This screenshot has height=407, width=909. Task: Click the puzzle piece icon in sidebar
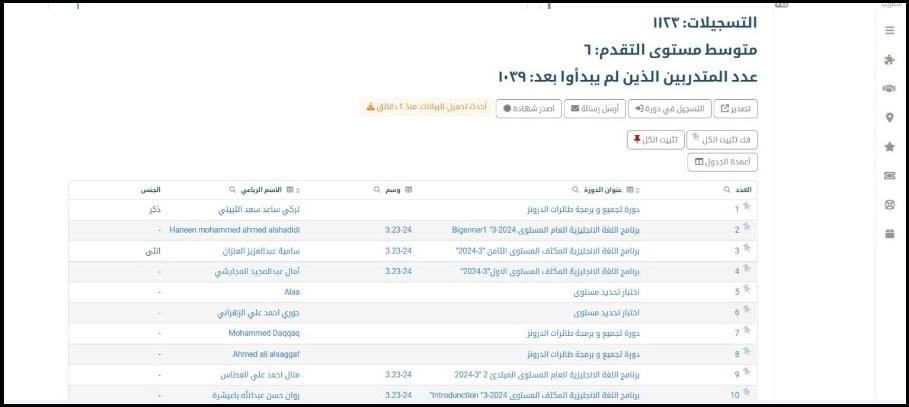(889, 60)
